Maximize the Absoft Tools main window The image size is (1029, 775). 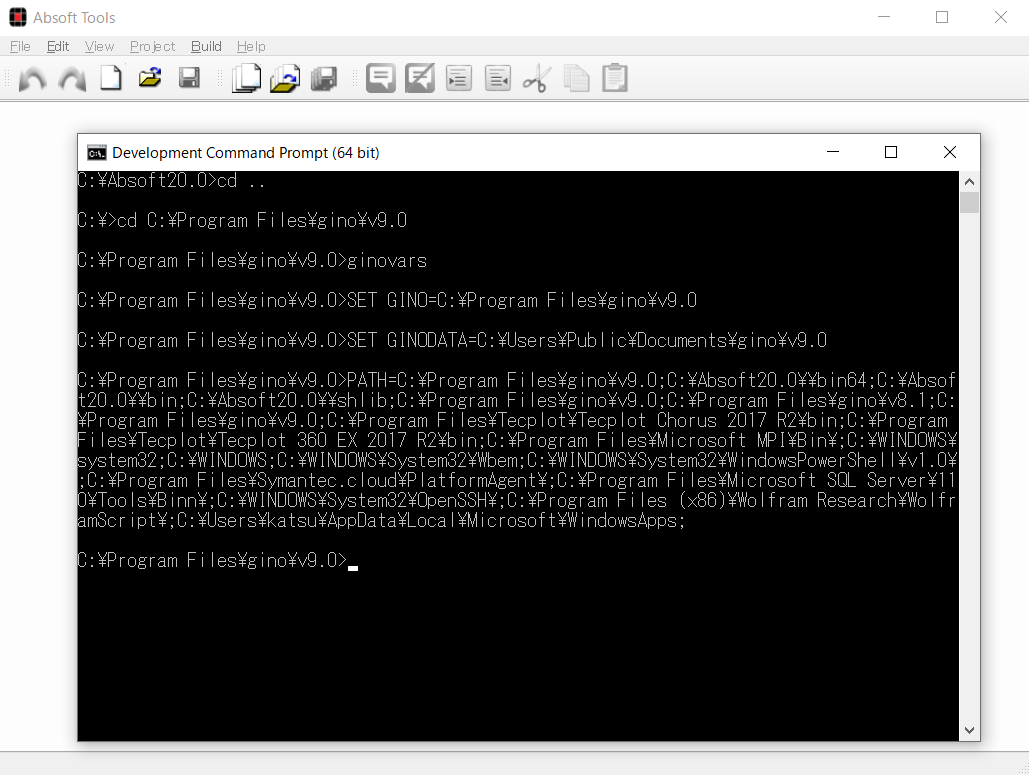(x=942, y=18)
